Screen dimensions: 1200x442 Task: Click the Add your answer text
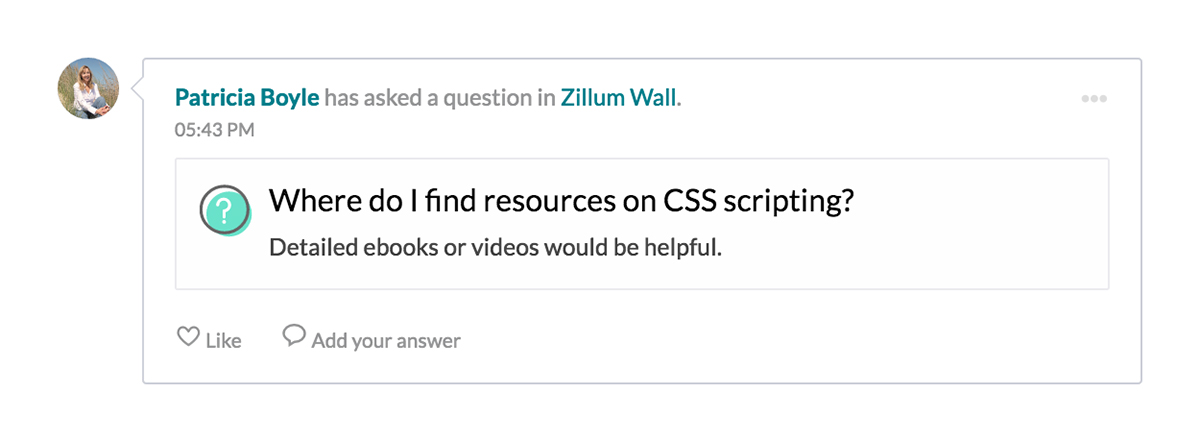385,341
